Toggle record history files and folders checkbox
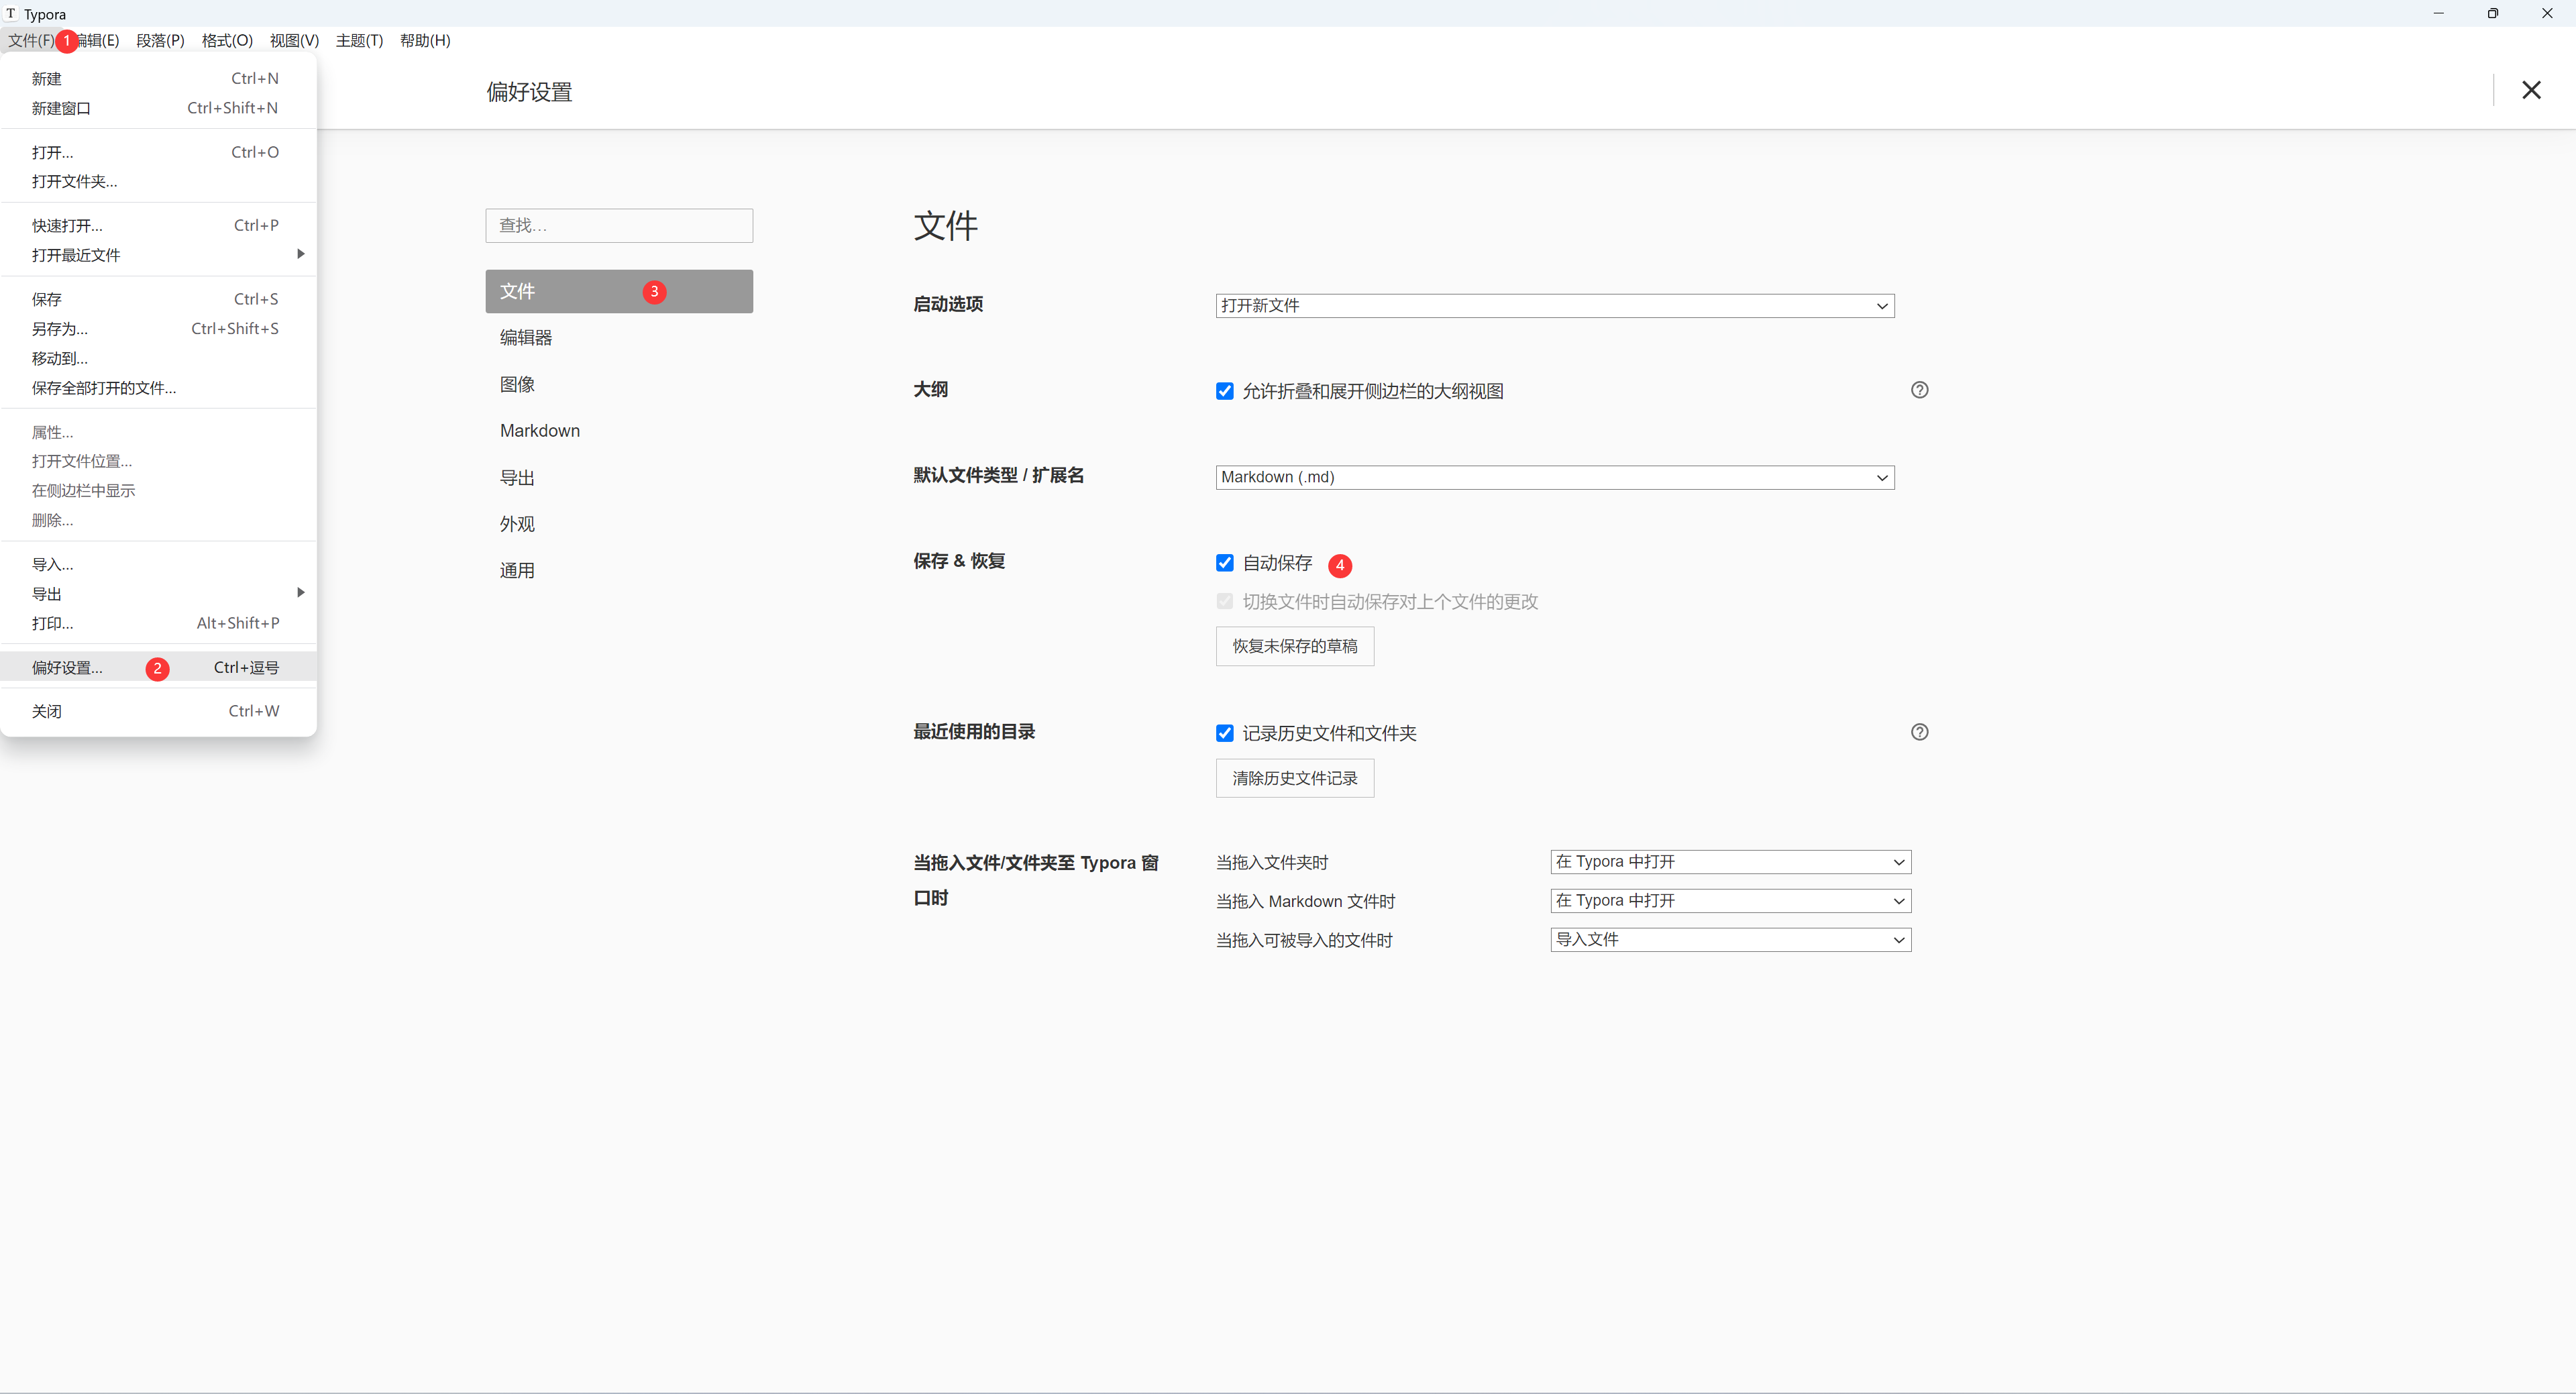 (1224, 733)
